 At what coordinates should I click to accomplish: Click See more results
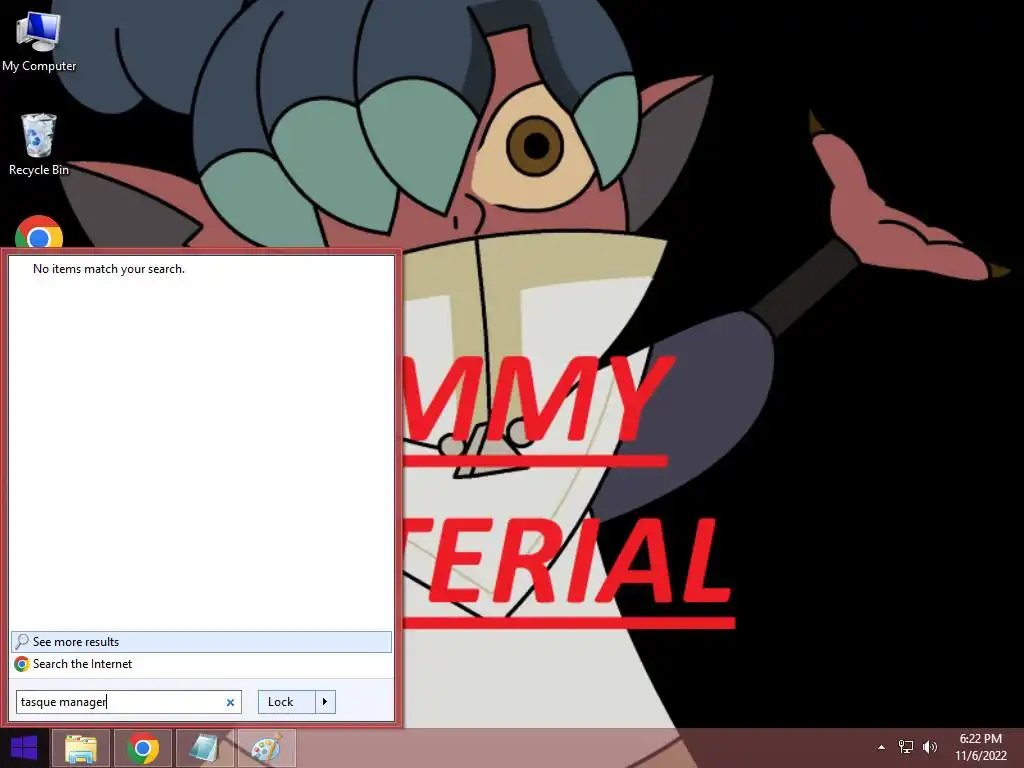point(201,642)
